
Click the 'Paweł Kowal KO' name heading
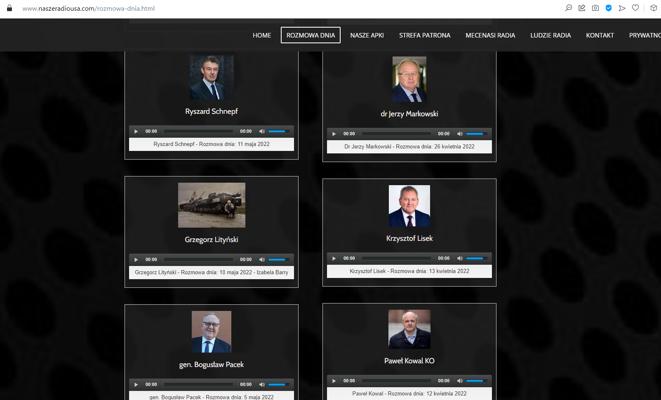coord(409,361)
